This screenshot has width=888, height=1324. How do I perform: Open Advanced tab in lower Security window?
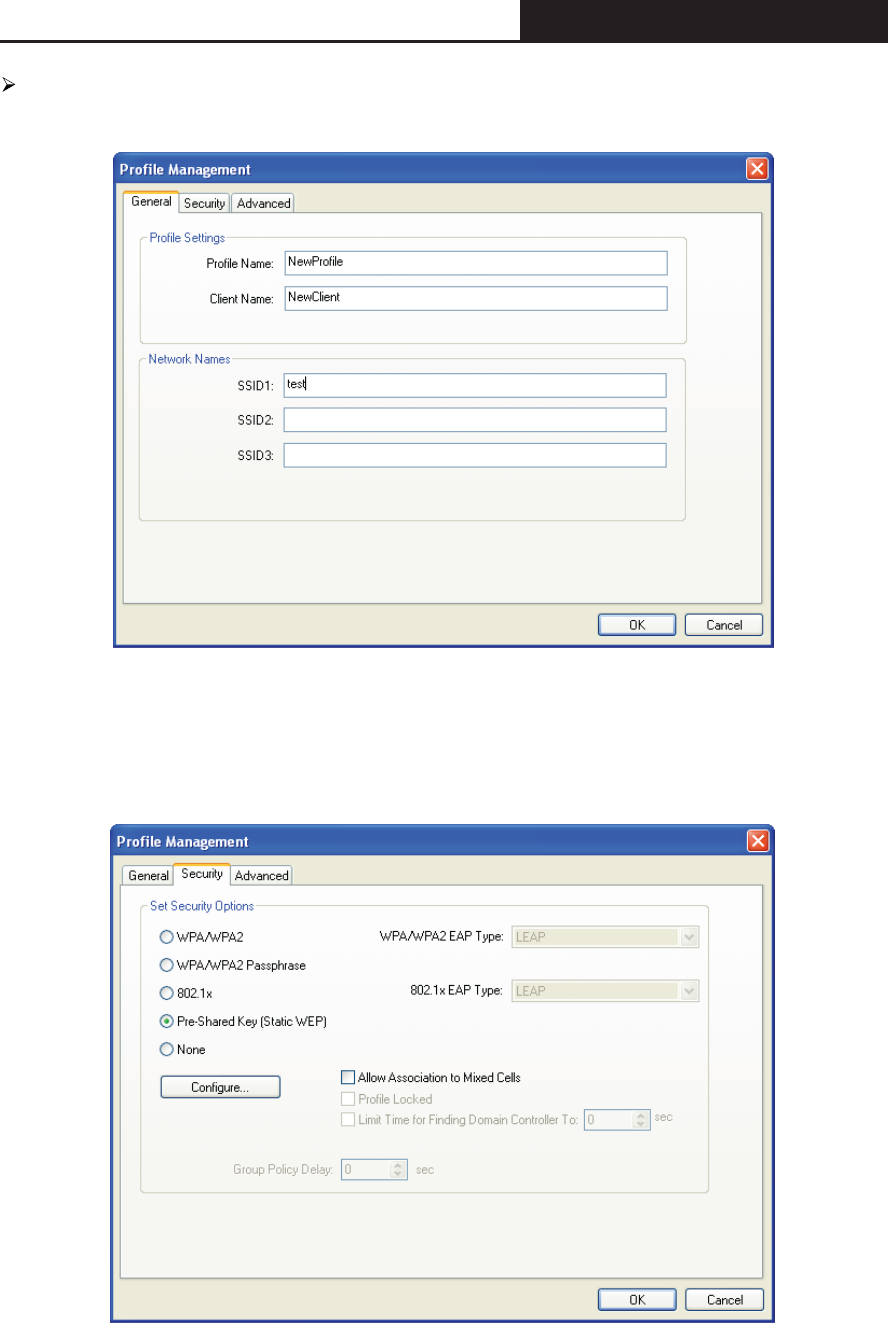[x=261, y=875]
